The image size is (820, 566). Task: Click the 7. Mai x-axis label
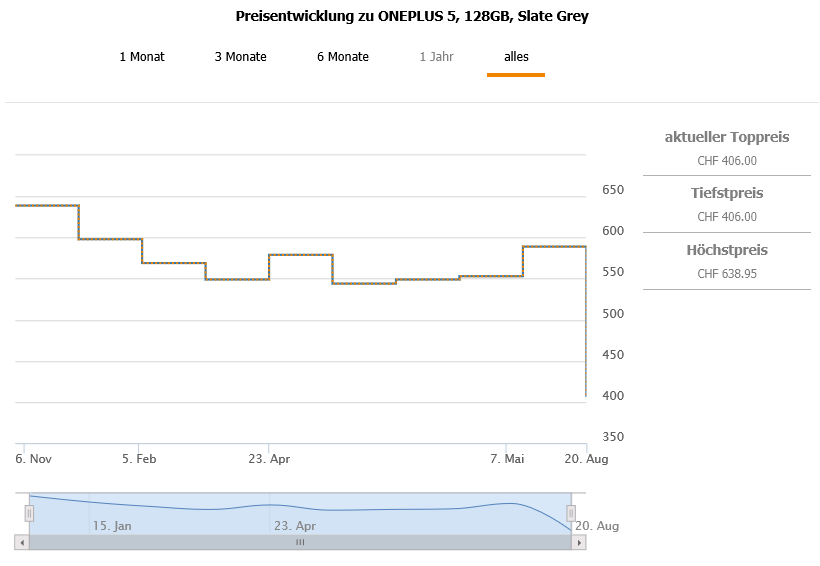tap(507, 459)
